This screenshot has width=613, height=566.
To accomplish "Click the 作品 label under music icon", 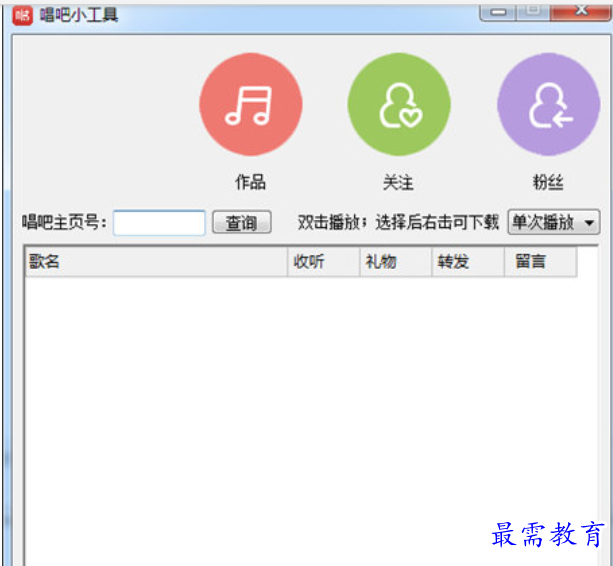I will 251,182.
